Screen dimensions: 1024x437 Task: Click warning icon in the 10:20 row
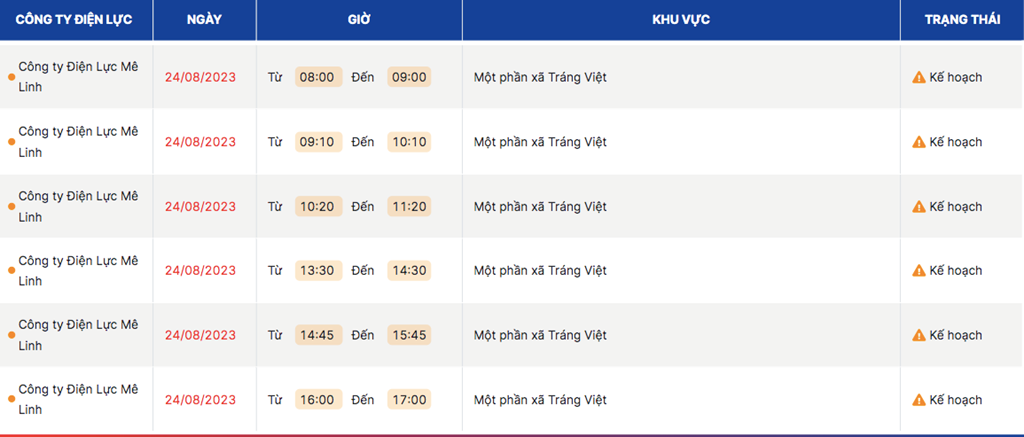[919, 206]
